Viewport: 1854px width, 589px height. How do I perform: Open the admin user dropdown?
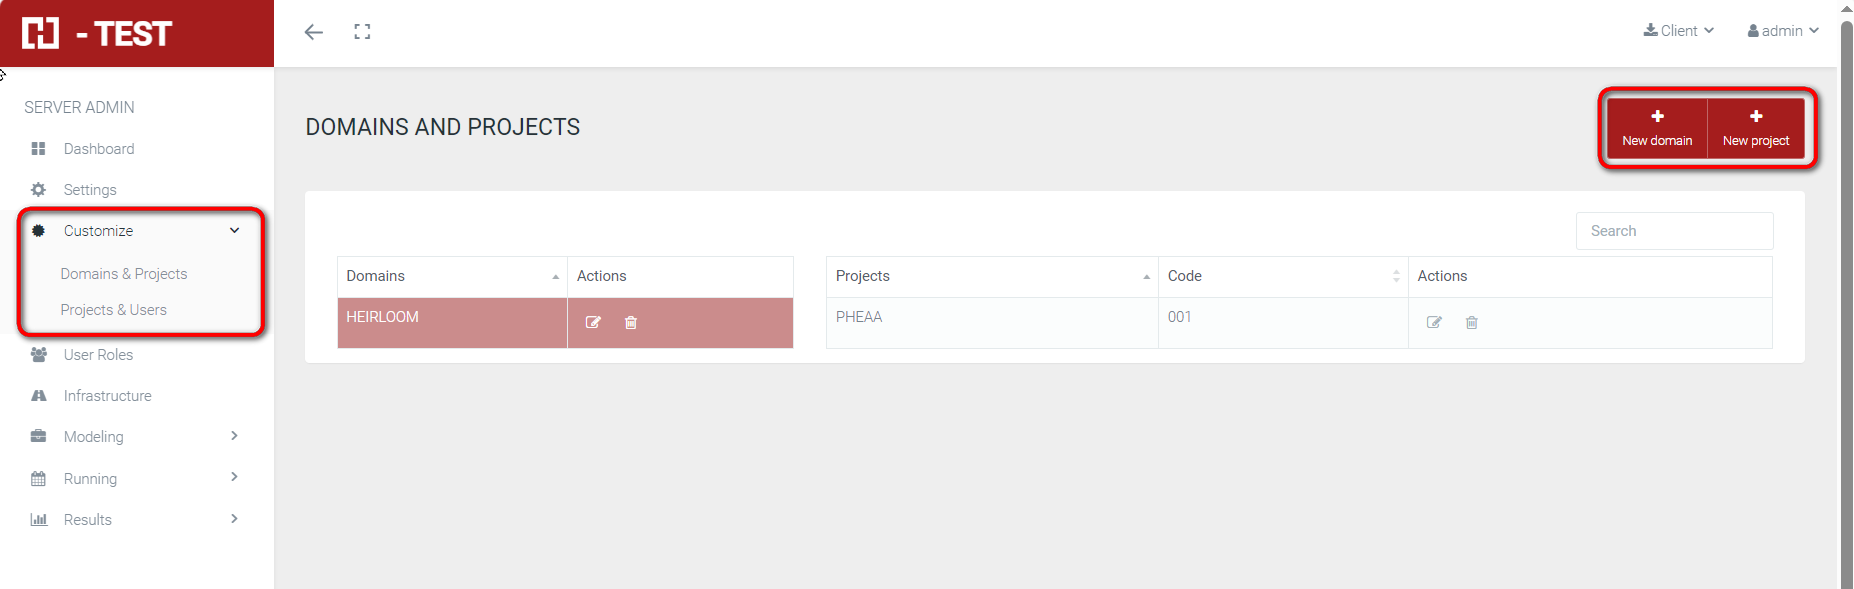[x=1783, y=31]
